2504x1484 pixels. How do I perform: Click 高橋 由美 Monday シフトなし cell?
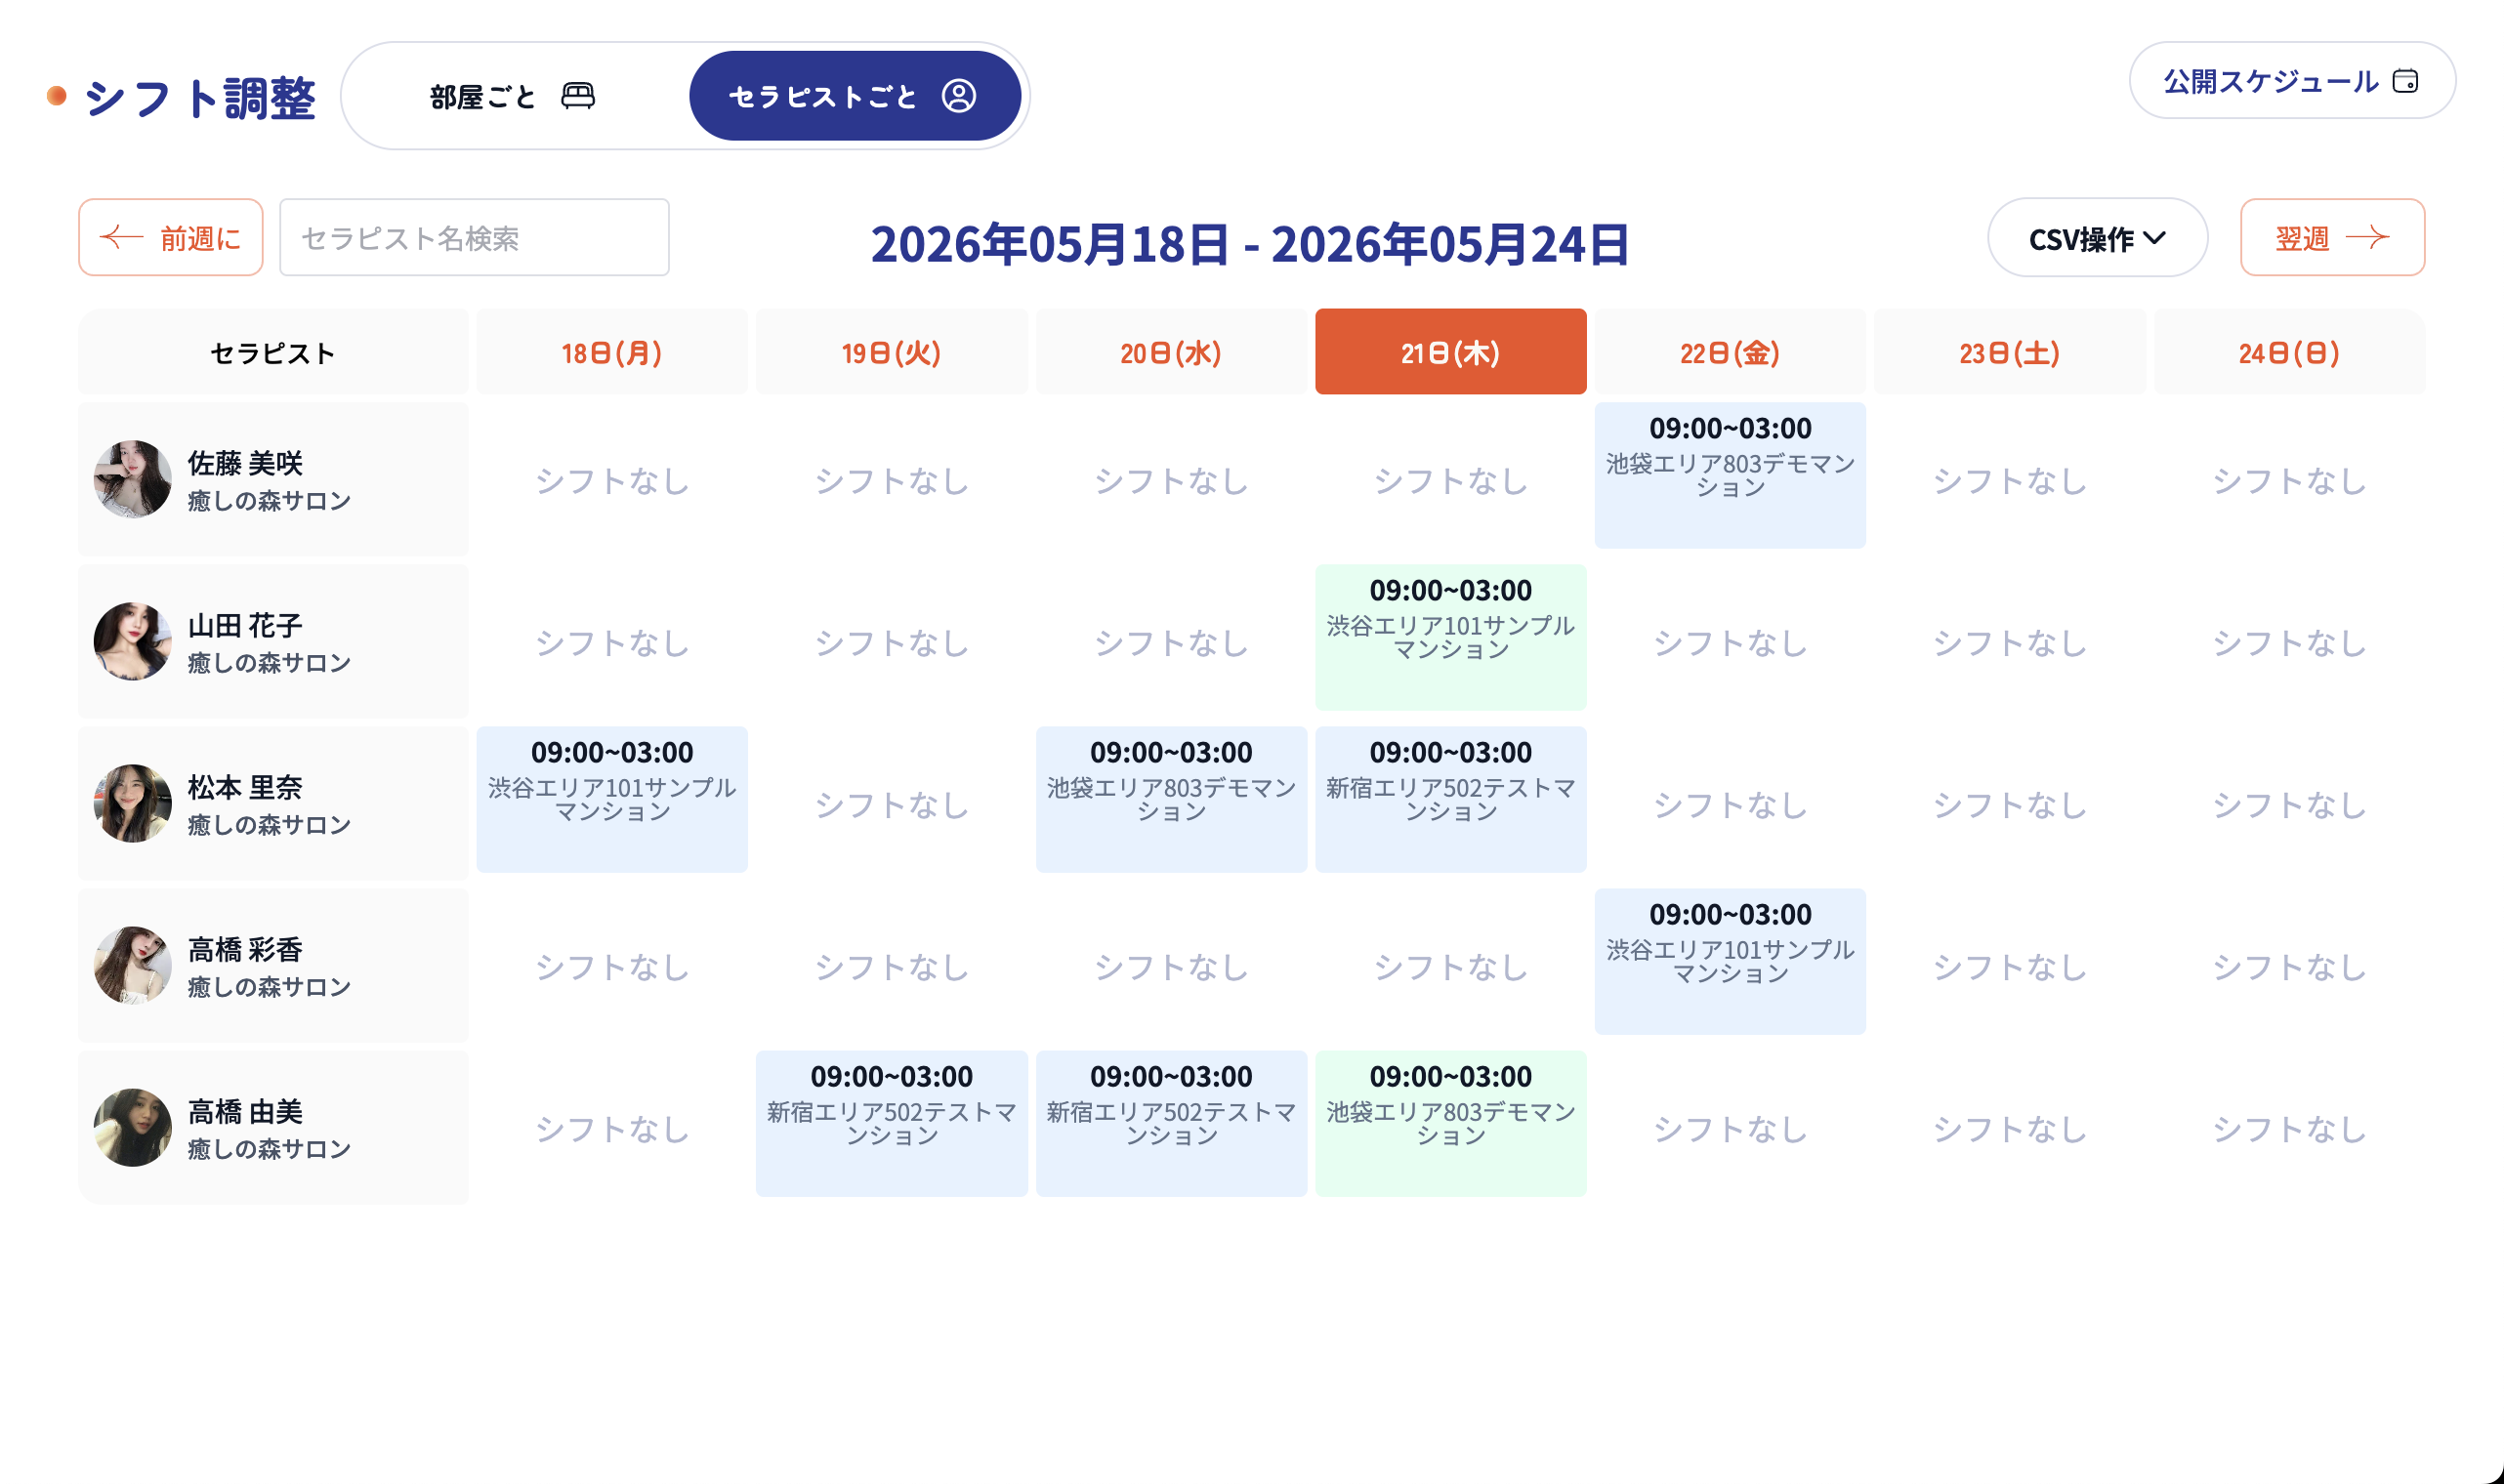(x=612, y=1129)
